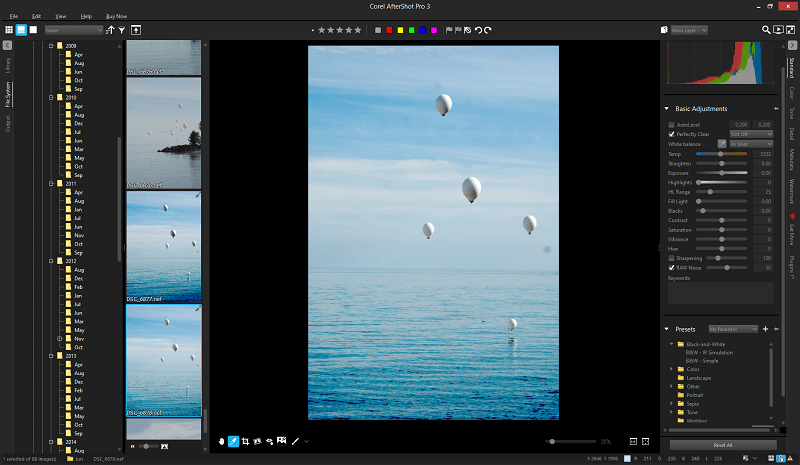Image resolution: width=800 pixels, height=465 pixels.
Task: Select the Pan hand tool
Action: [221, 441]
